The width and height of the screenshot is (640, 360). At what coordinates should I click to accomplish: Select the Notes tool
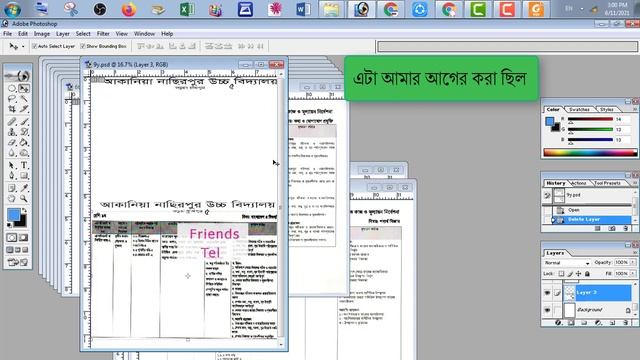coord(12,188)
